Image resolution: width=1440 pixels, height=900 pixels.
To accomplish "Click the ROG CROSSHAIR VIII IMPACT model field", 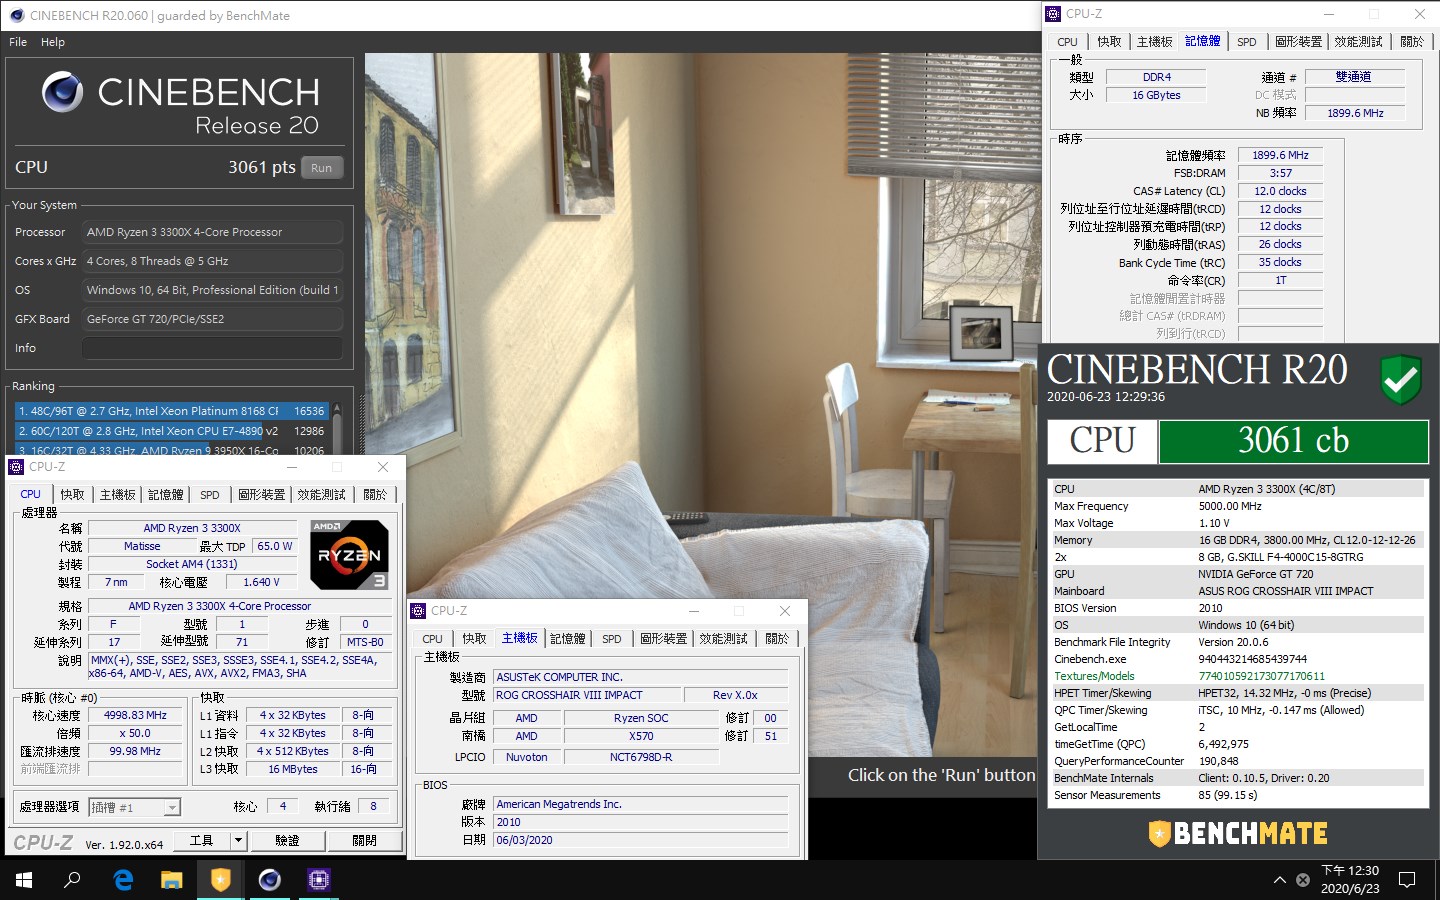I will click(586, 695).
